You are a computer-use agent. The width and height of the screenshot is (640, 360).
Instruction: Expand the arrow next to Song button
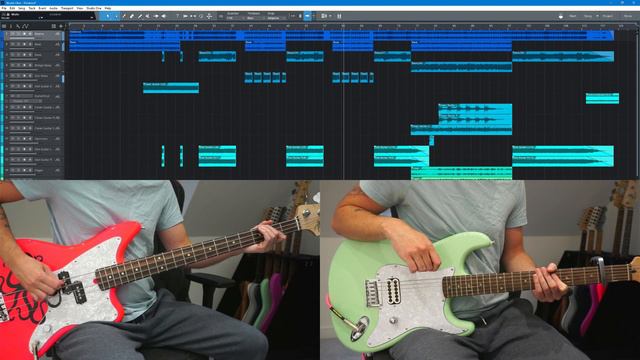tap(598, 16)
